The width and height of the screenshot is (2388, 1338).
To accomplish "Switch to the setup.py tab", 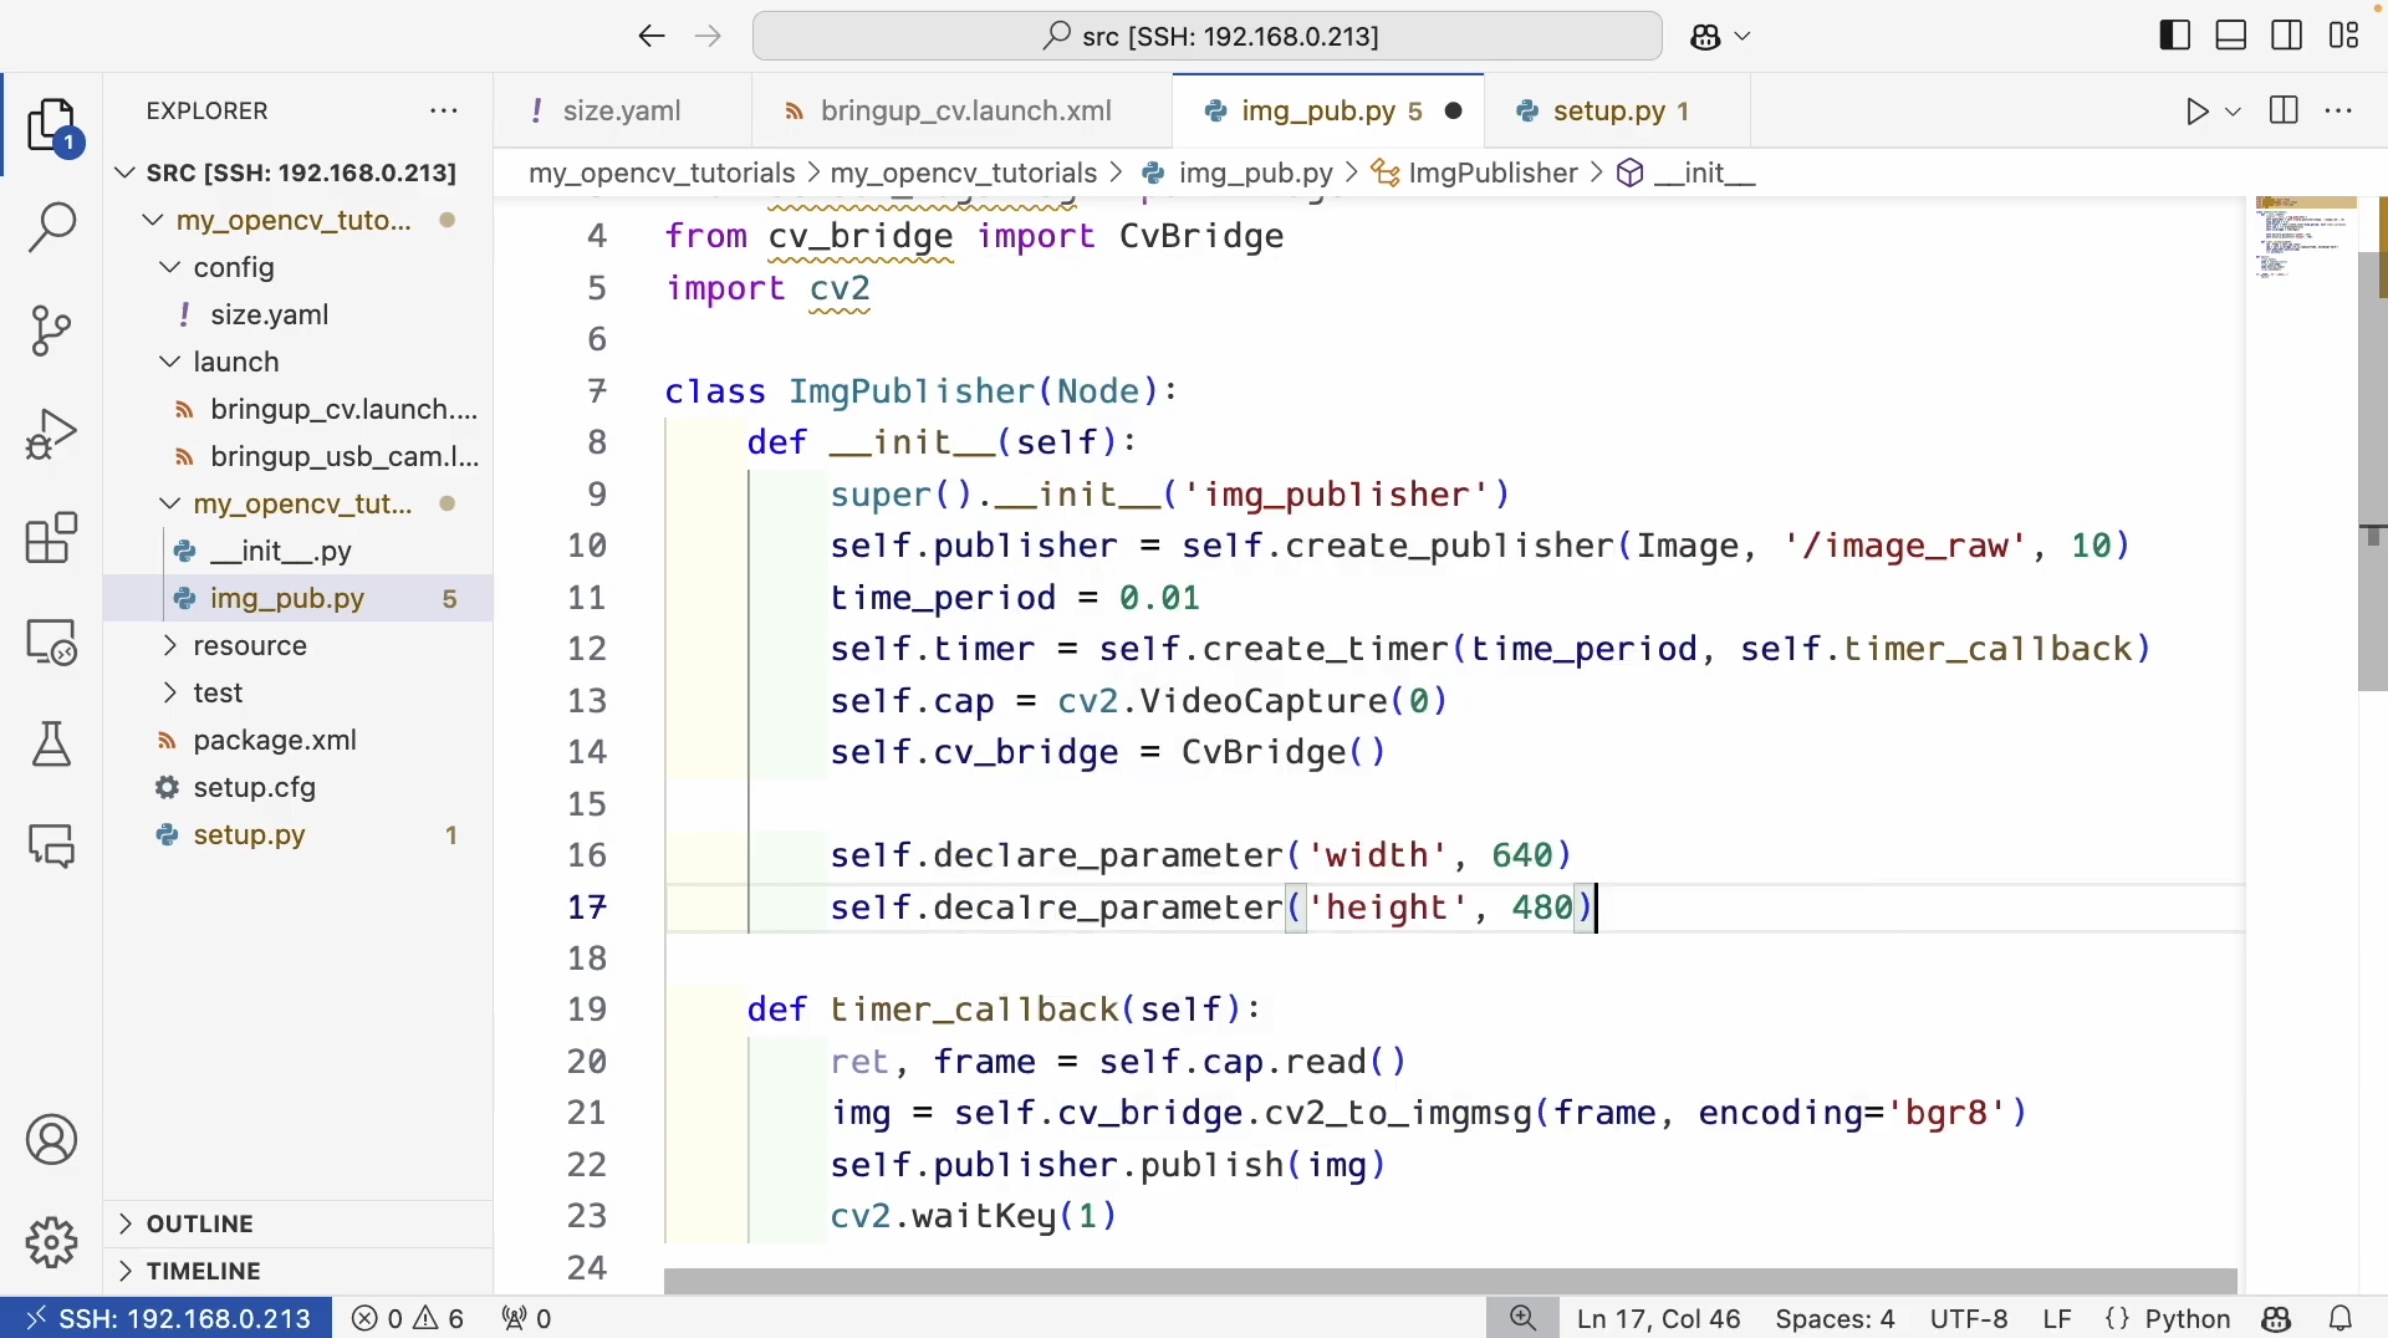I will [1608, 111].
